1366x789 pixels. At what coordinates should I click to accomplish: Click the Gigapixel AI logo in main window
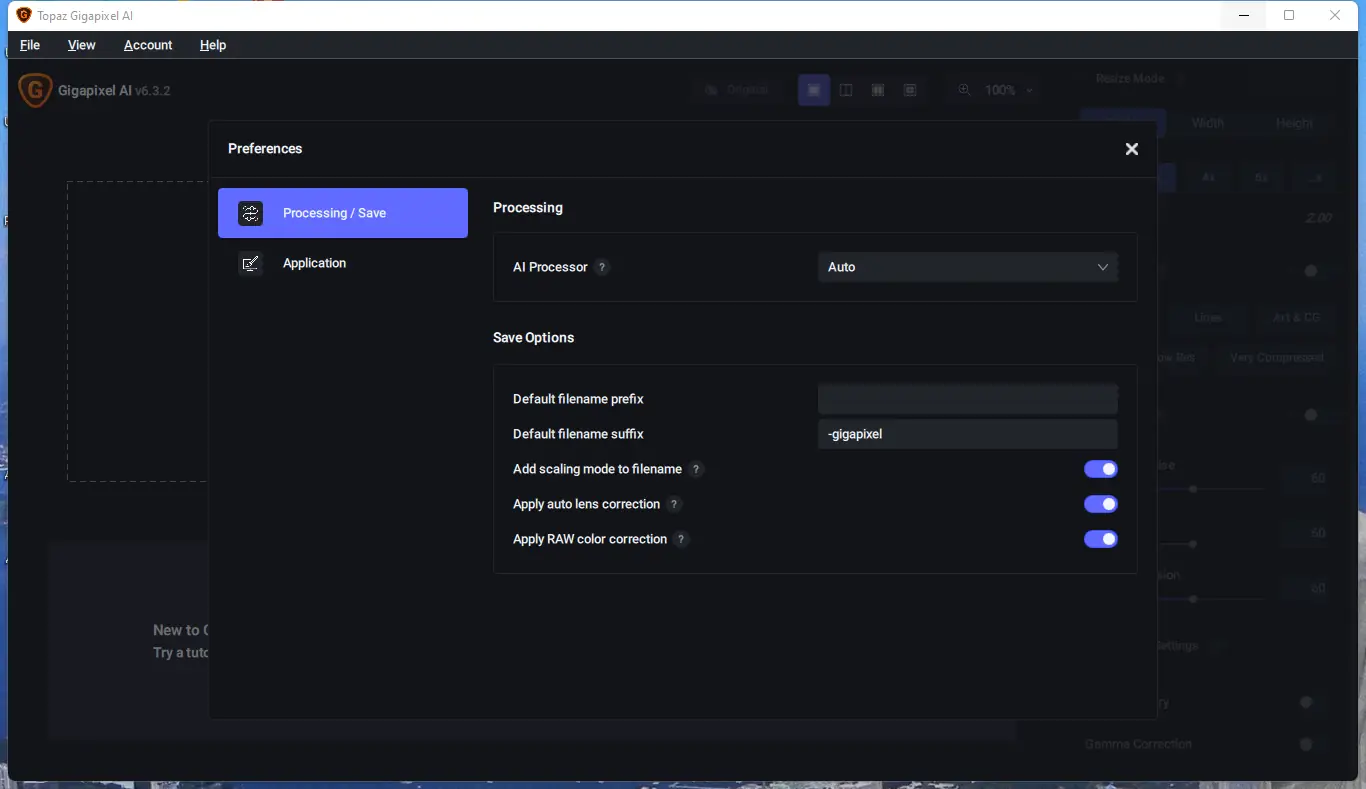pos(35,90)
